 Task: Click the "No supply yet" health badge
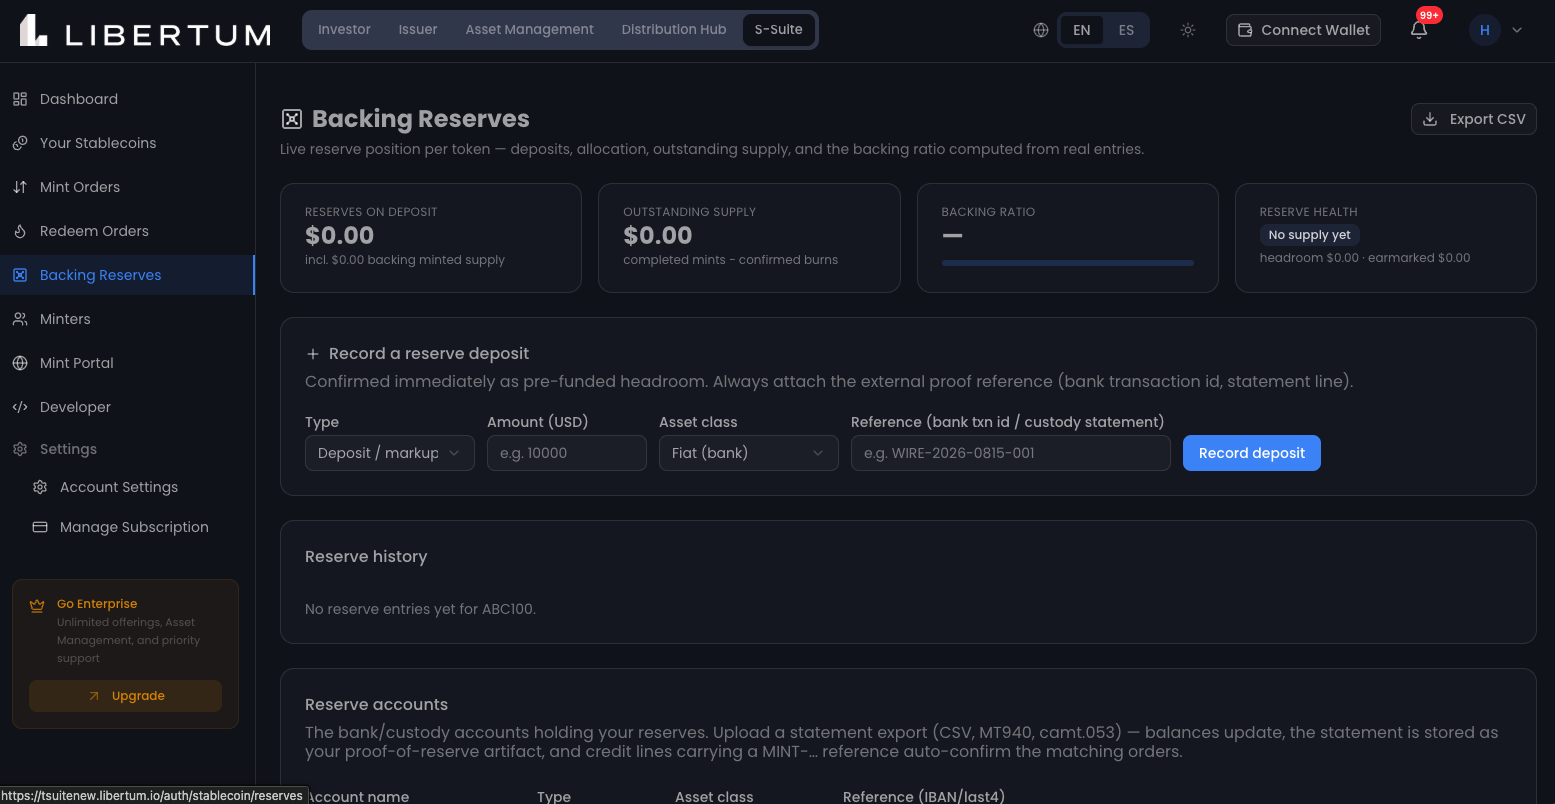[x=1310, y=235]
